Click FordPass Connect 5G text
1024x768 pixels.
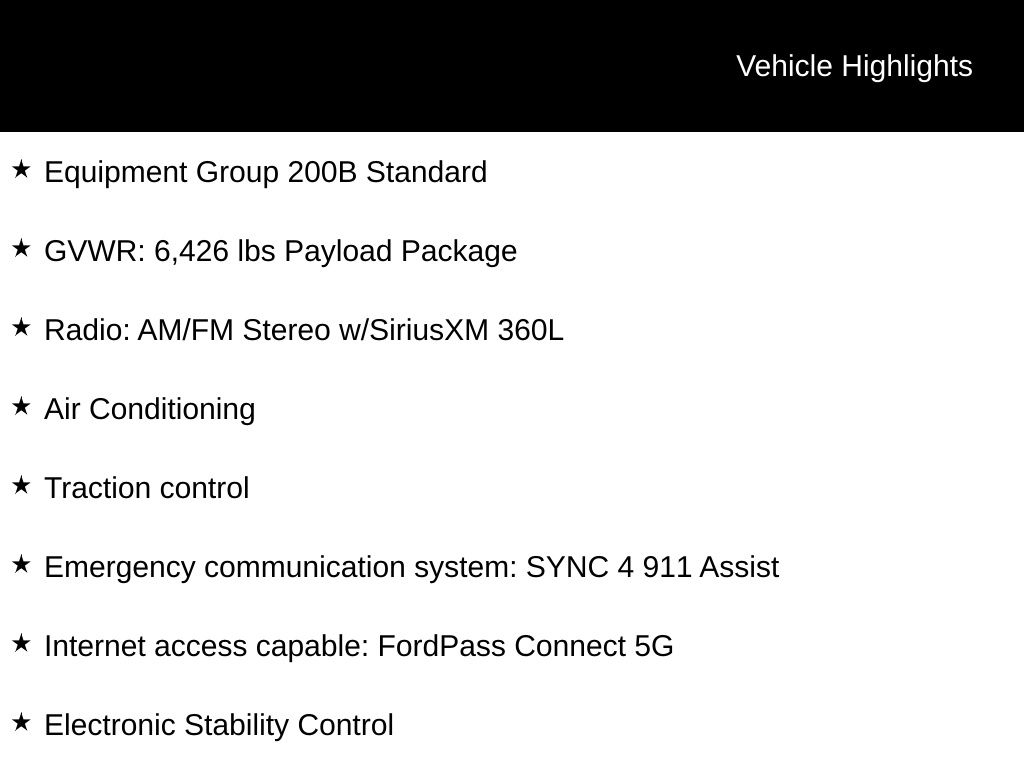pyautogui.click(x=525, y=646)
